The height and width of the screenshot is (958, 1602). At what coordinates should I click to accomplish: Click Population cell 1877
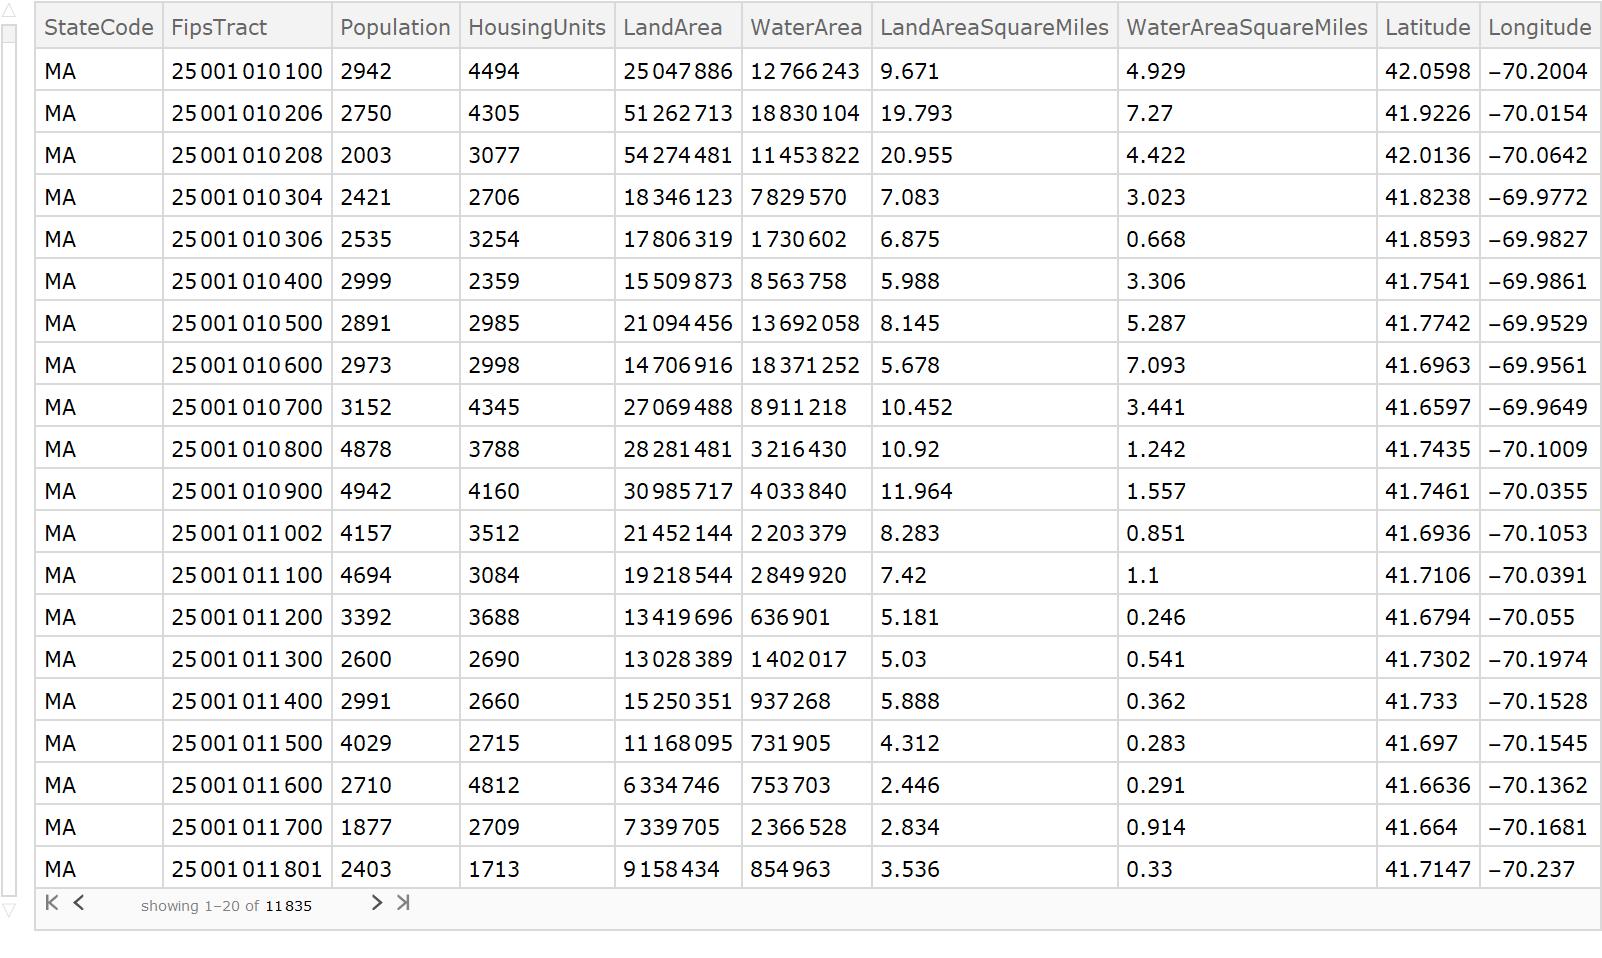coord(396,827)
